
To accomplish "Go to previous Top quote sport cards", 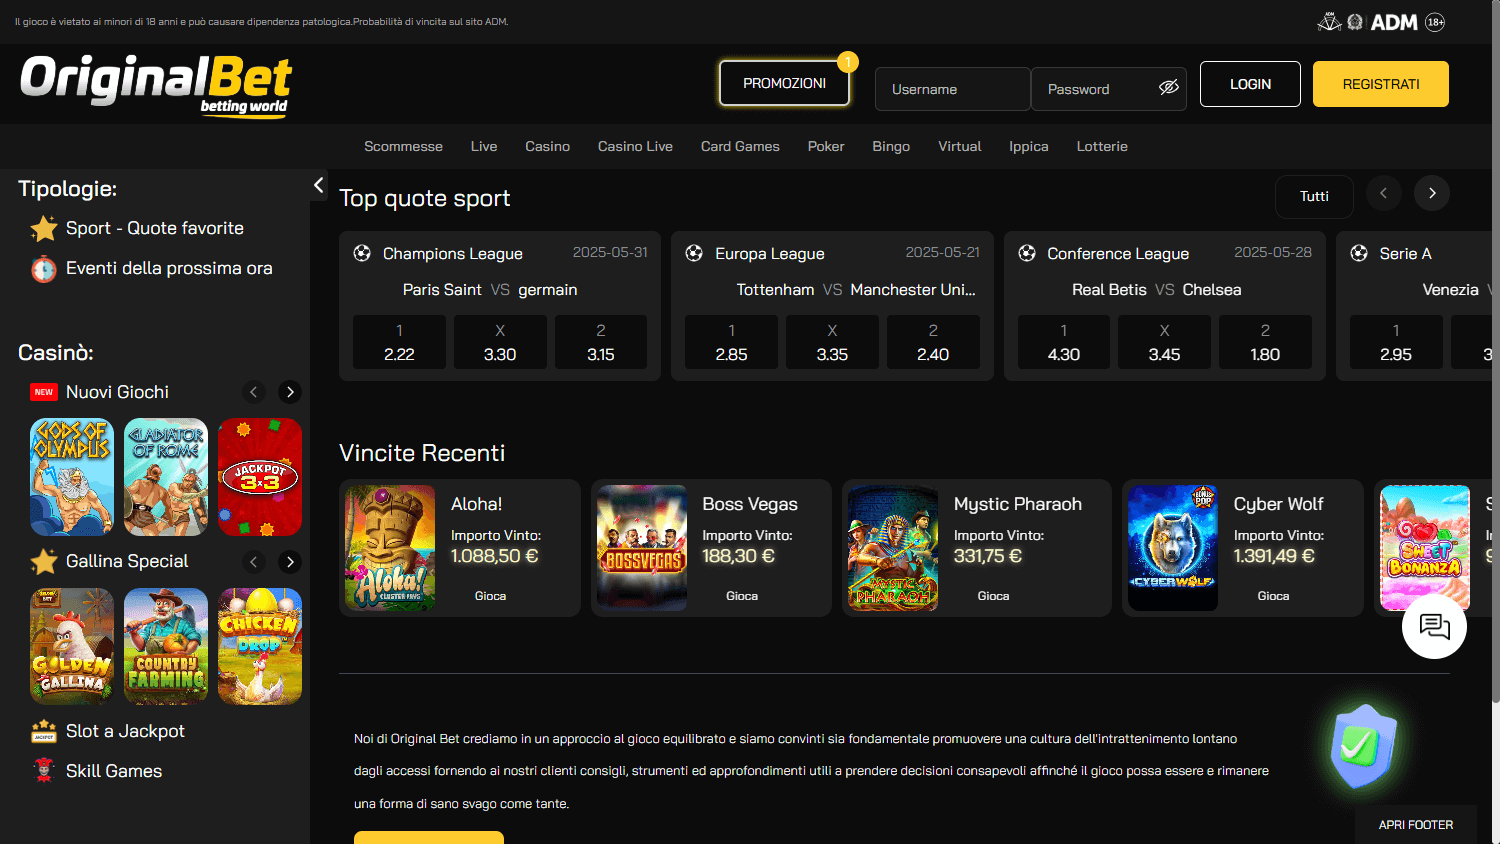I will tap(1384, 193).
